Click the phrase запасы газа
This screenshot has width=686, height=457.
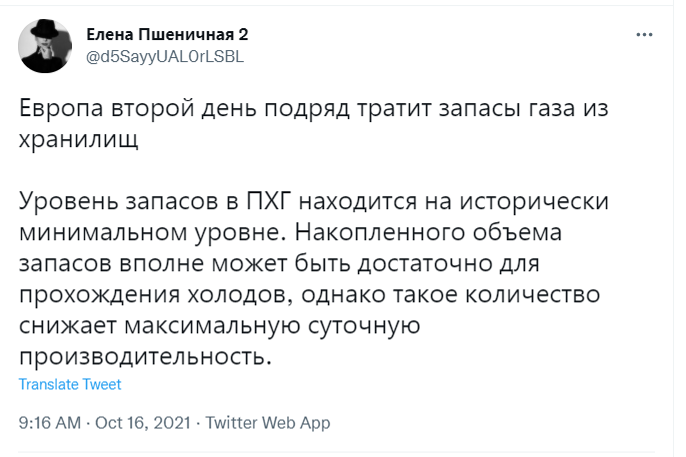click(x=506, y=109)
